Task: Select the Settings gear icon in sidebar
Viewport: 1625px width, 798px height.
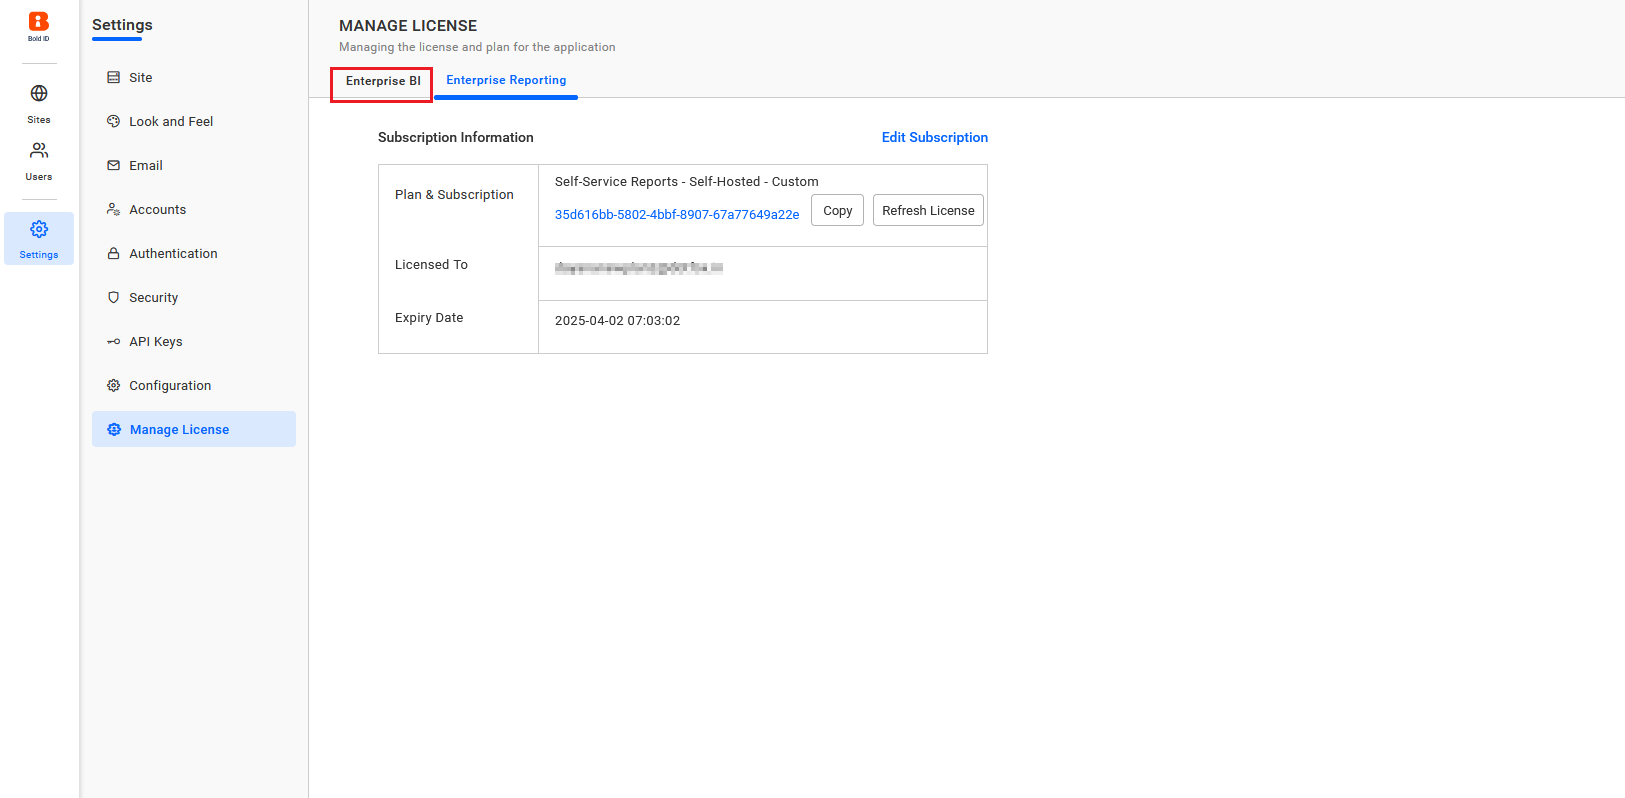Action: click(x=39, y=230)
